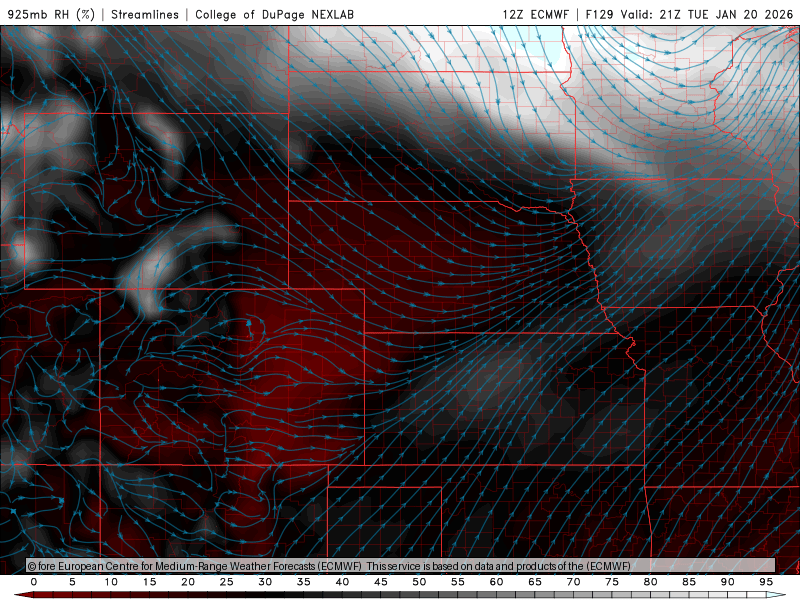800x600 pixels.
Task: Click the 50 value on the color scale
Action: click(419, 582)
